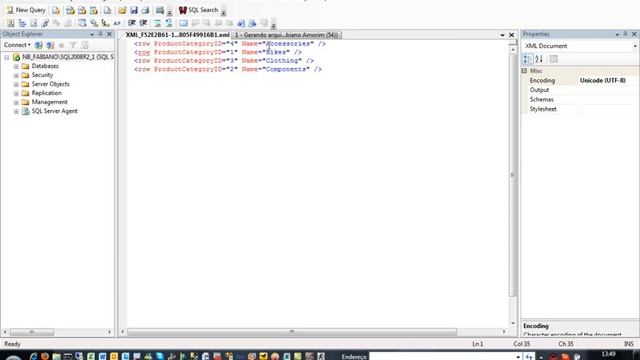Display an object member list
The image size is (640, 360).
point(82,23)
